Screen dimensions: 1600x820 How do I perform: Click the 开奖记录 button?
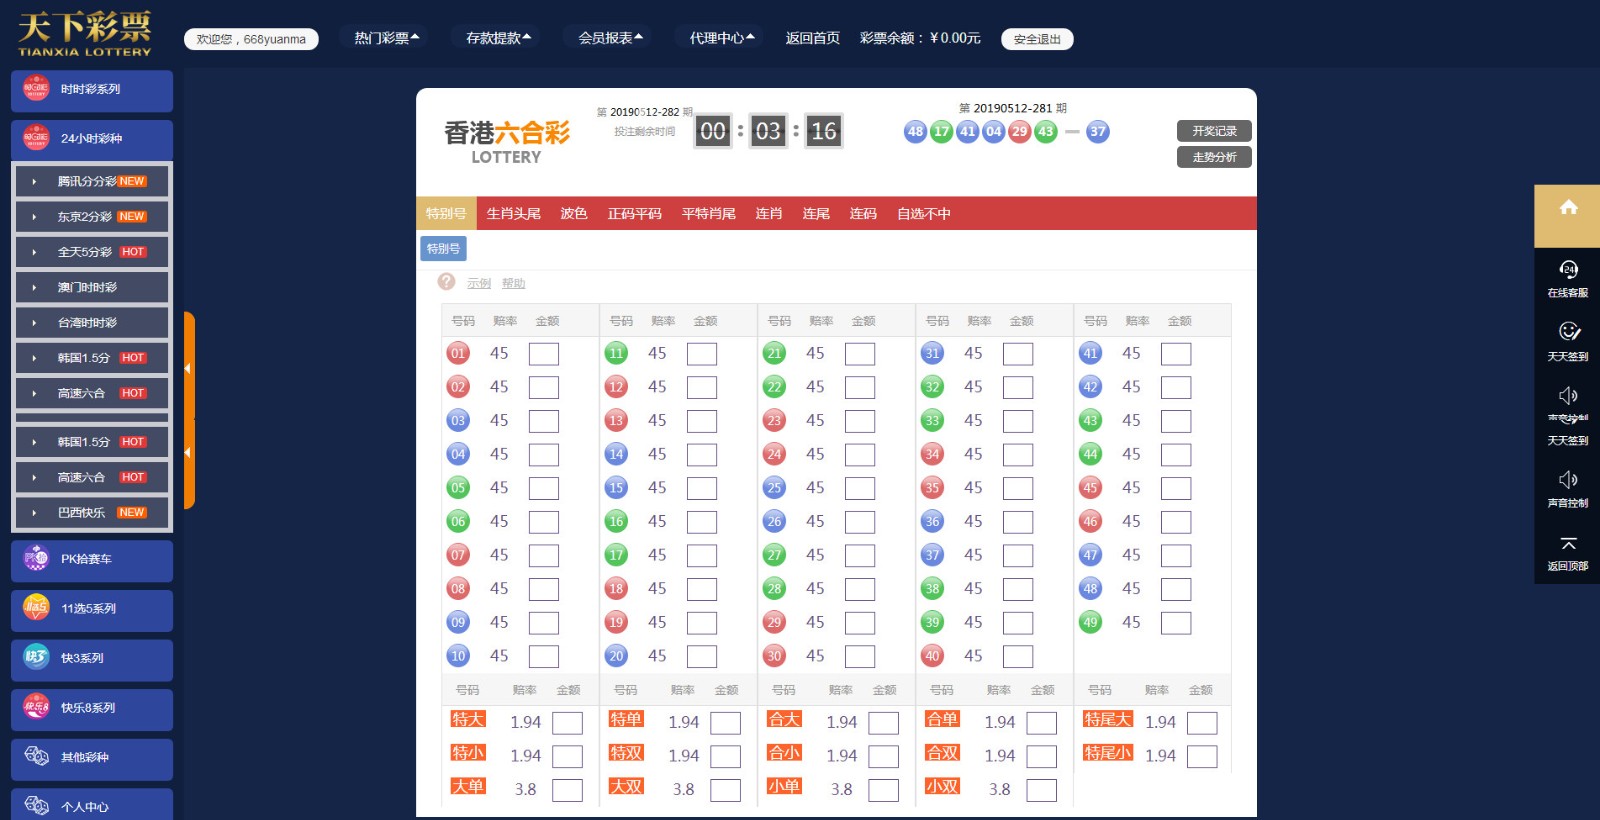(1214, 131)
